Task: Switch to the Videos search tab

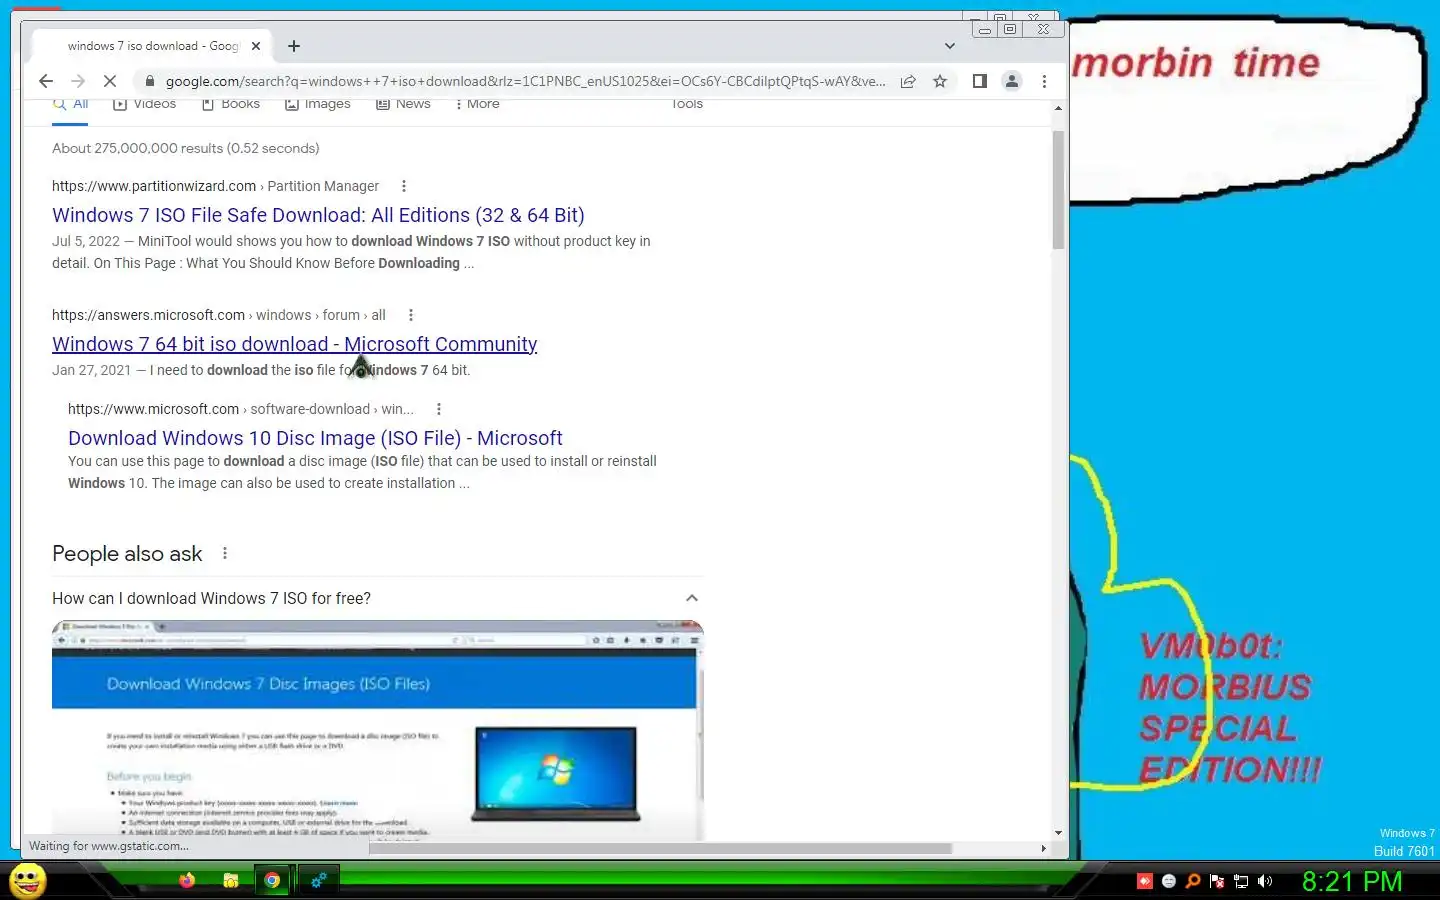Action: (145, 104)
